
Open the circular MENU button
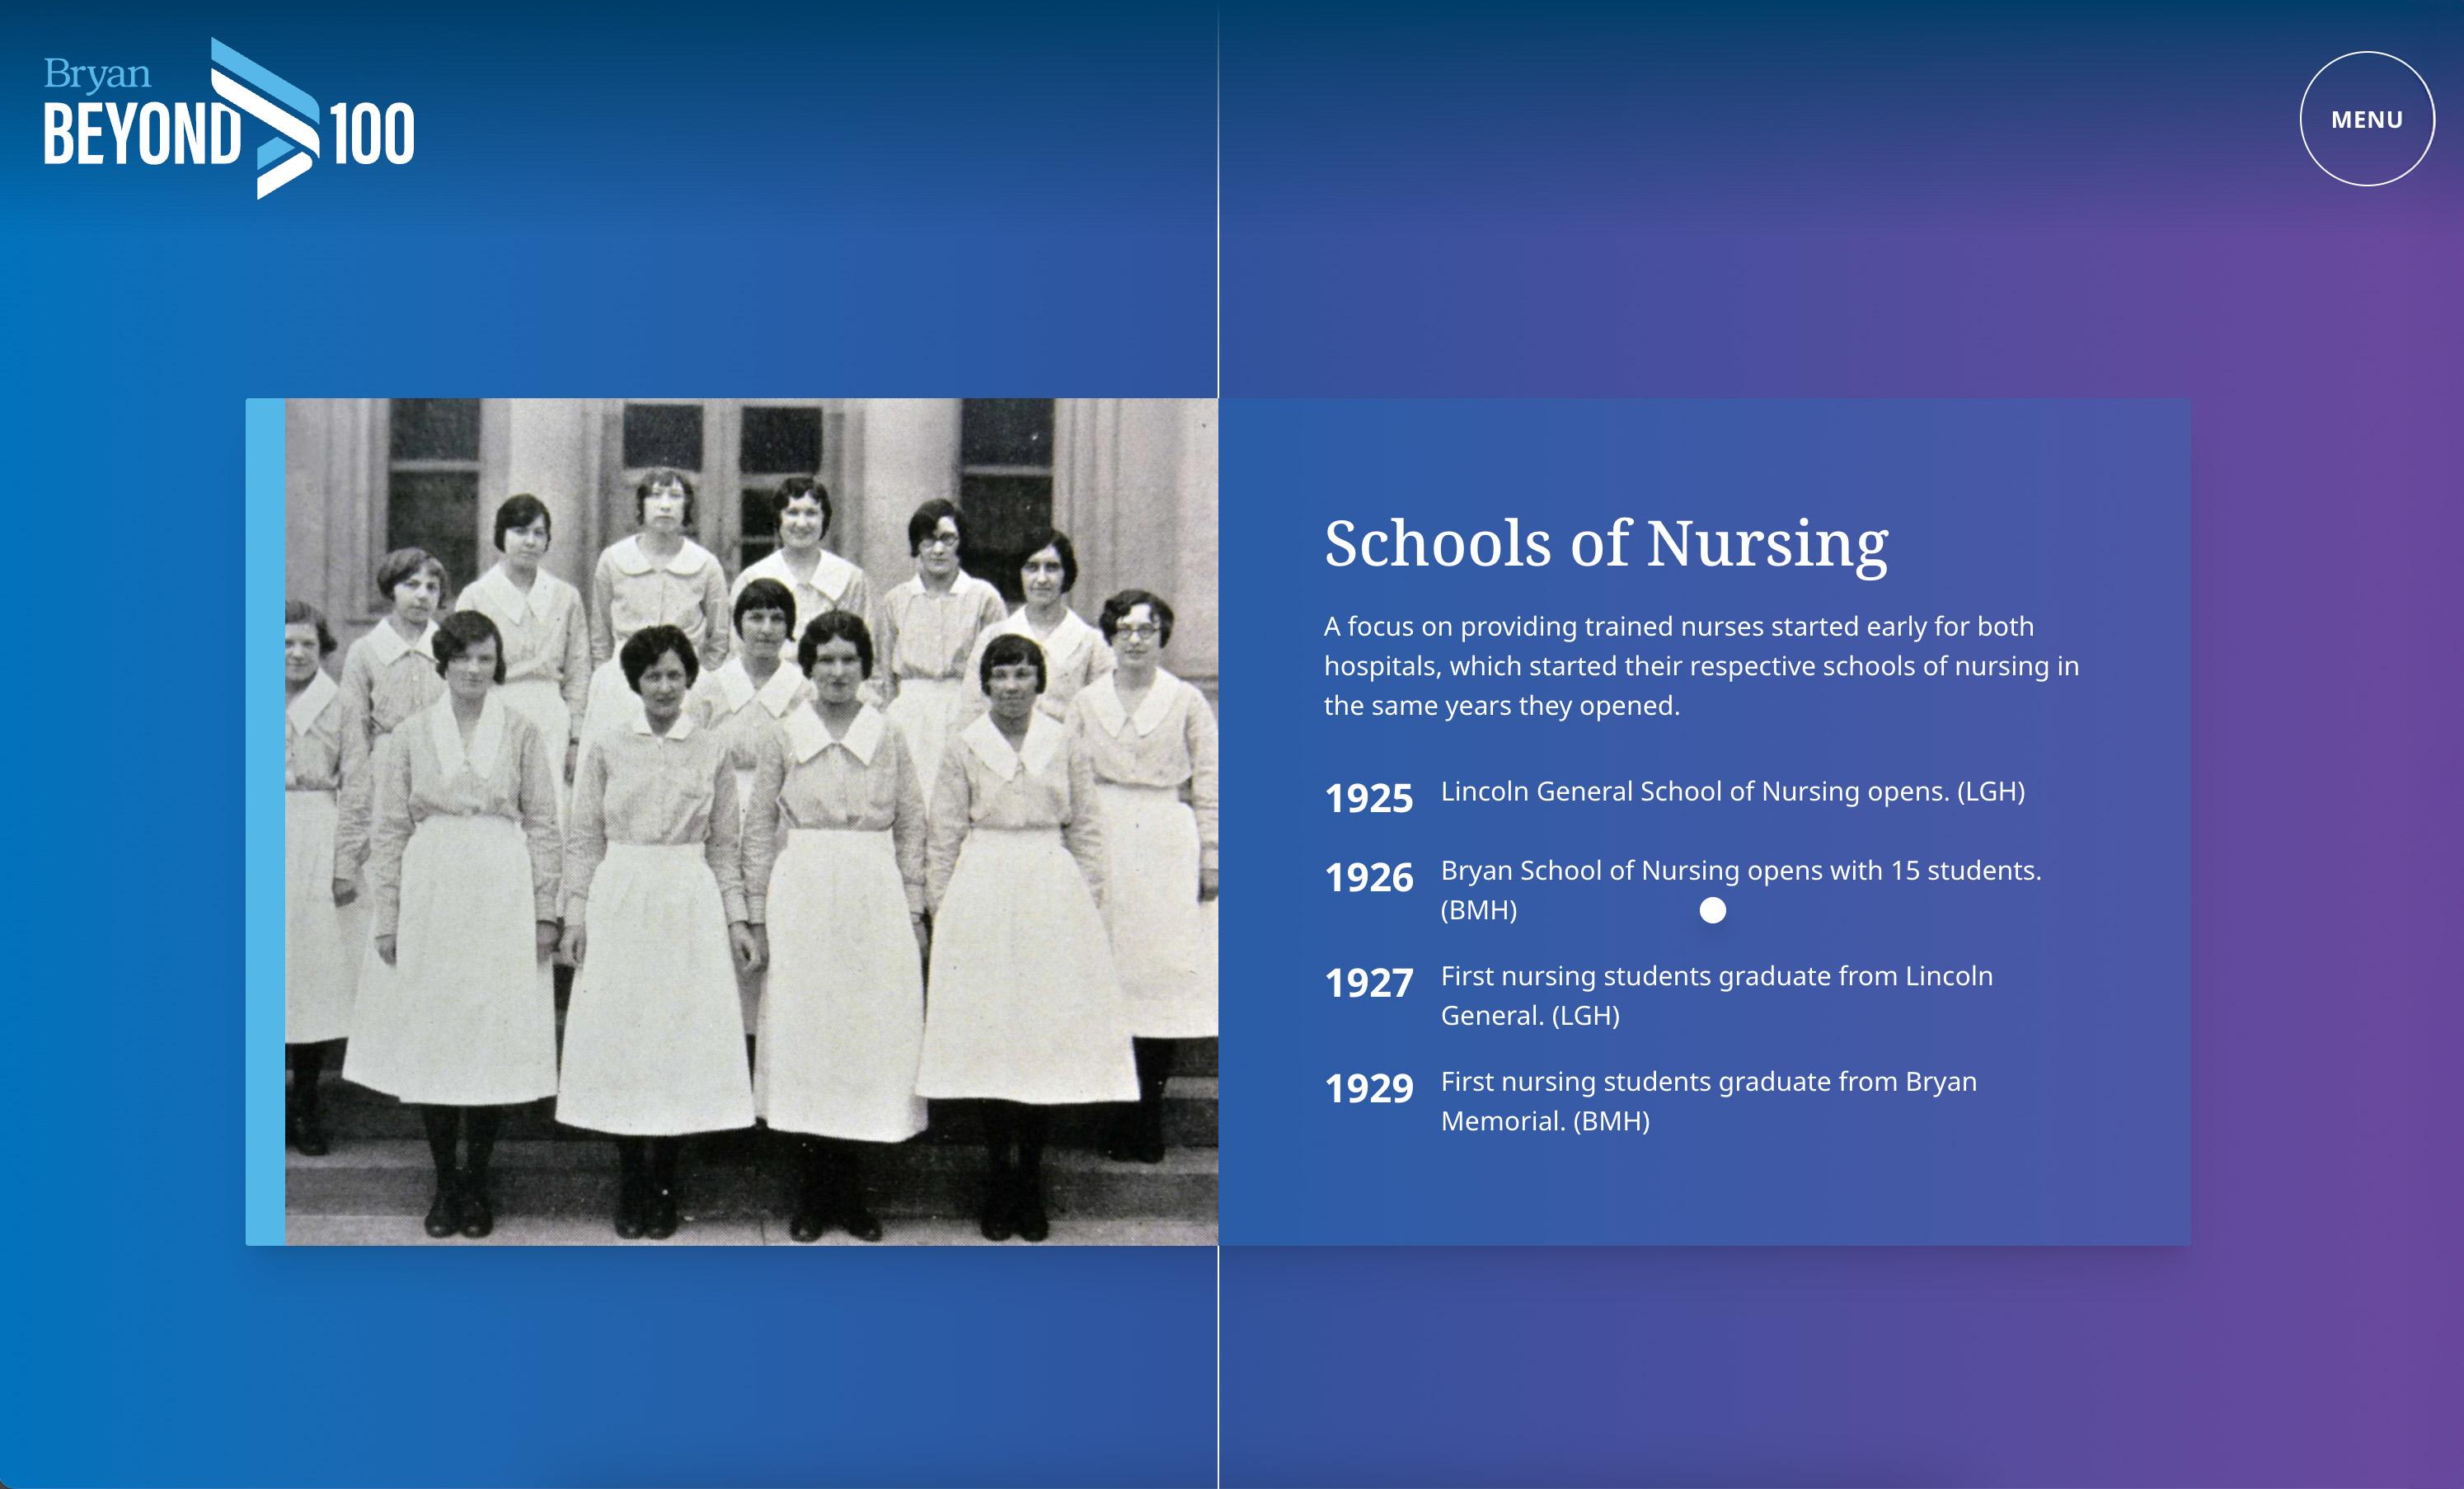pyautogui.click(x=2366, y=119)
